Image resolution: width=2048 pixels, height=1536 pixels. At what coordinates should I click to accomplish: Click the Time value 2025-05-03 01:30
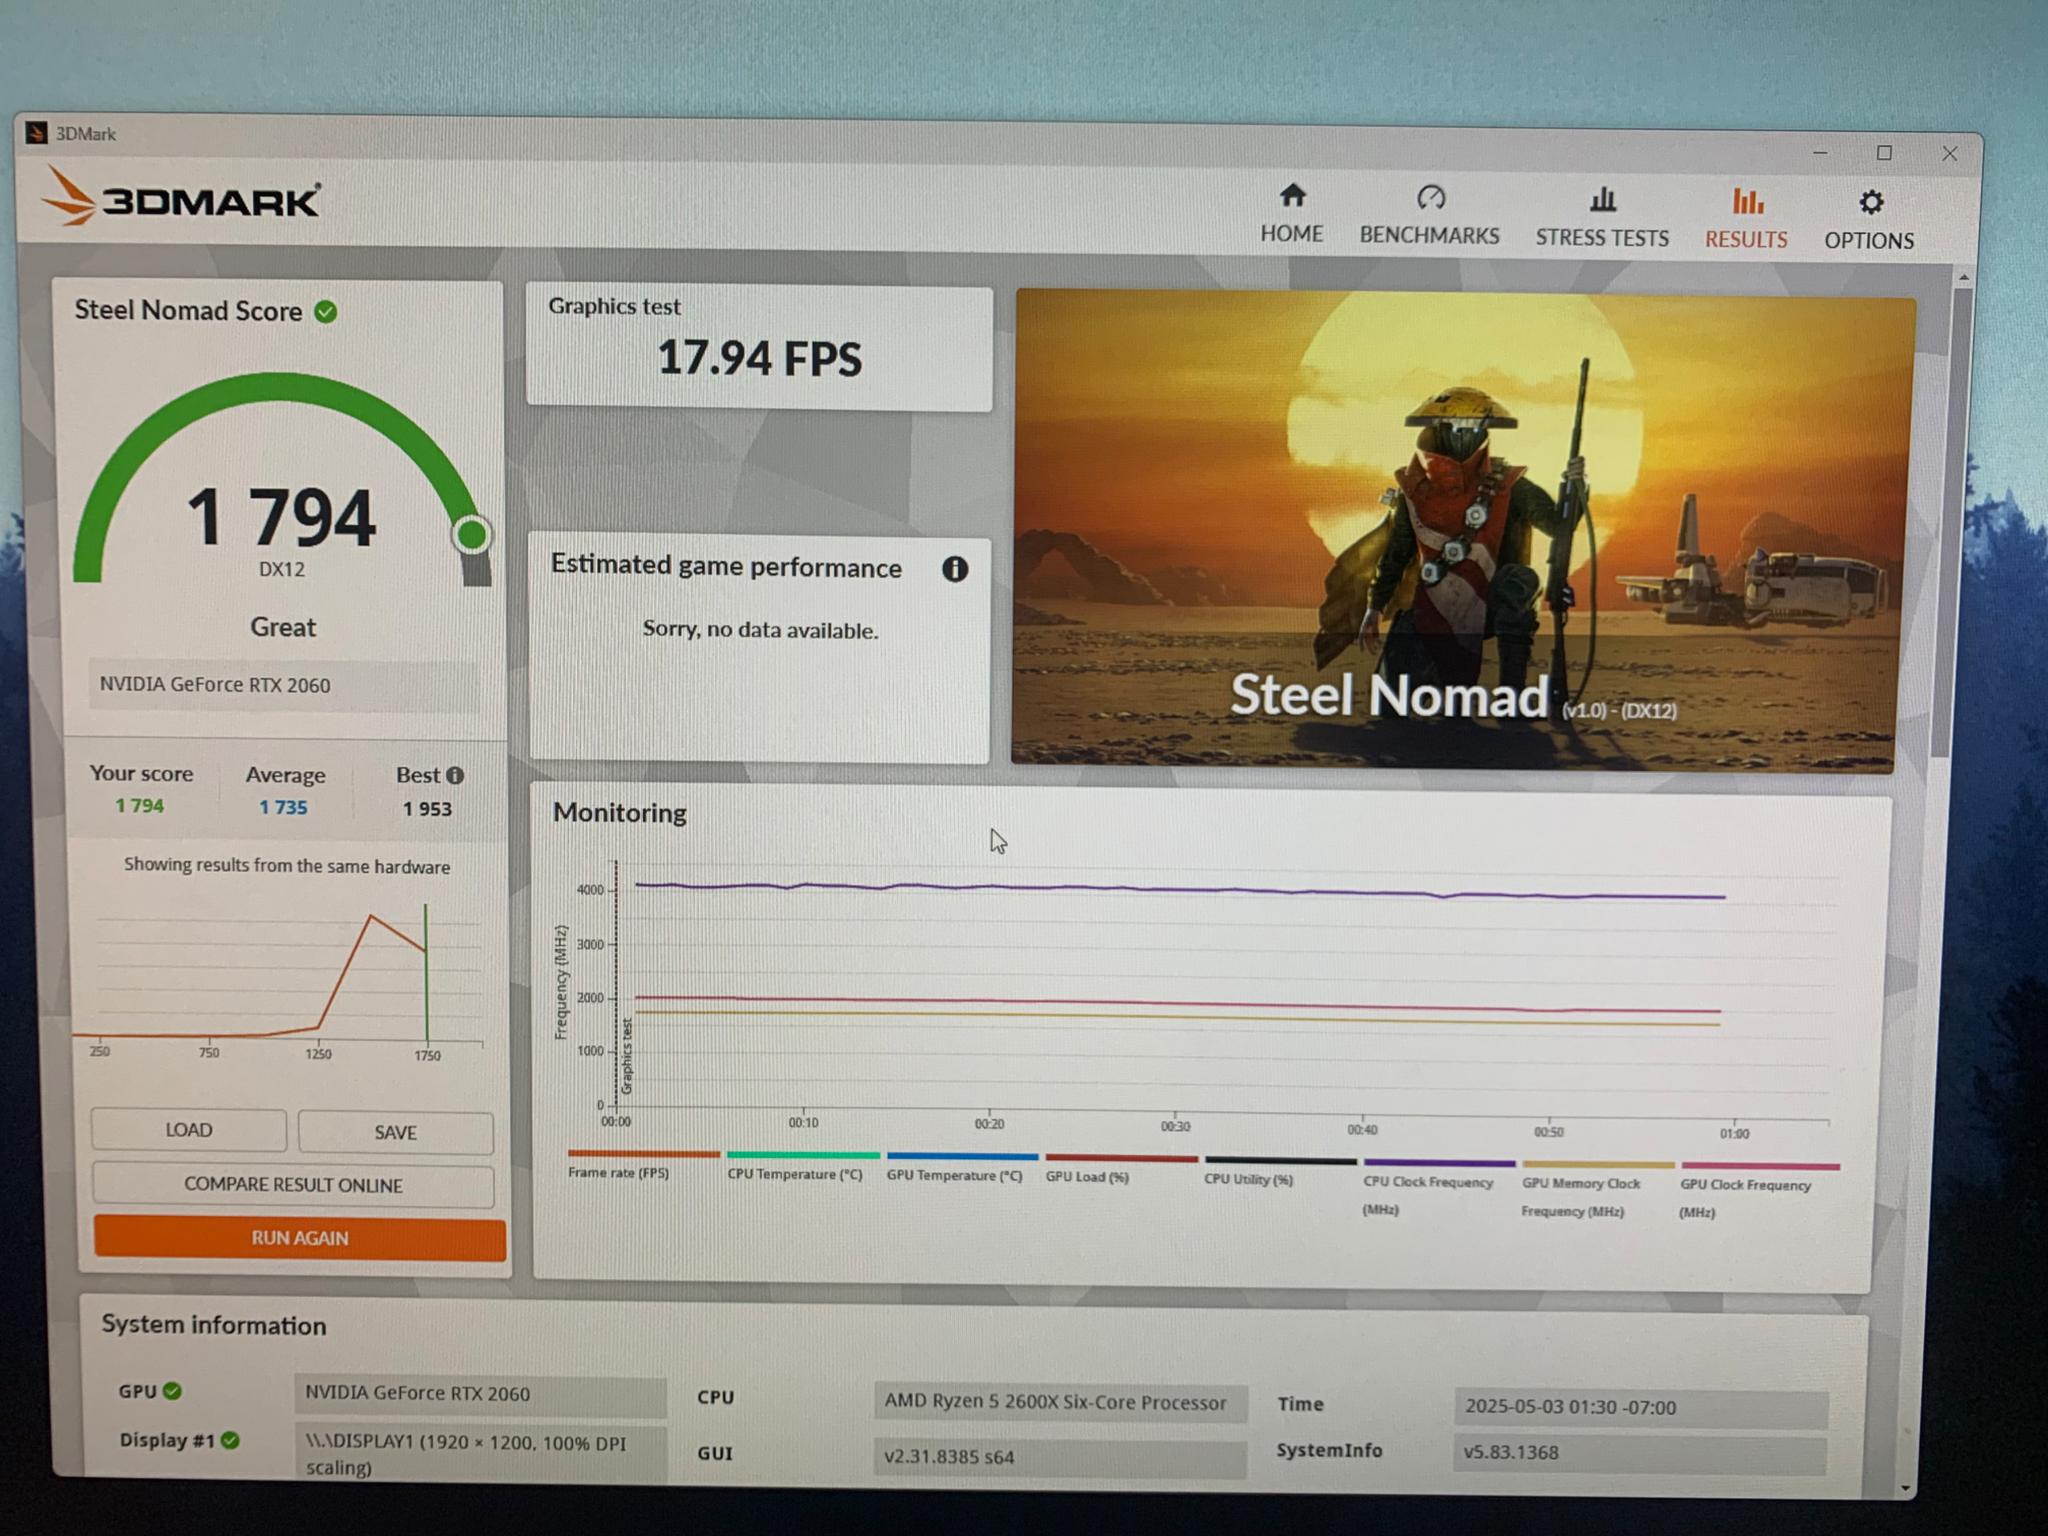pyautogui.click(x=1641, y=1407)
